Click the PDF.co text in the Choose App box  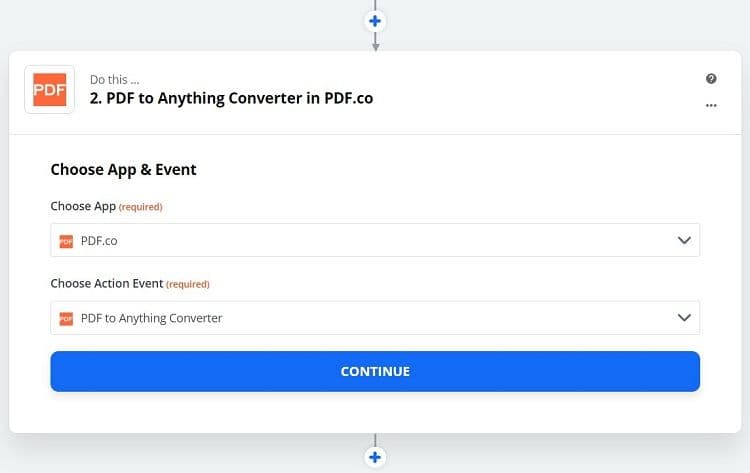point(99,241)
